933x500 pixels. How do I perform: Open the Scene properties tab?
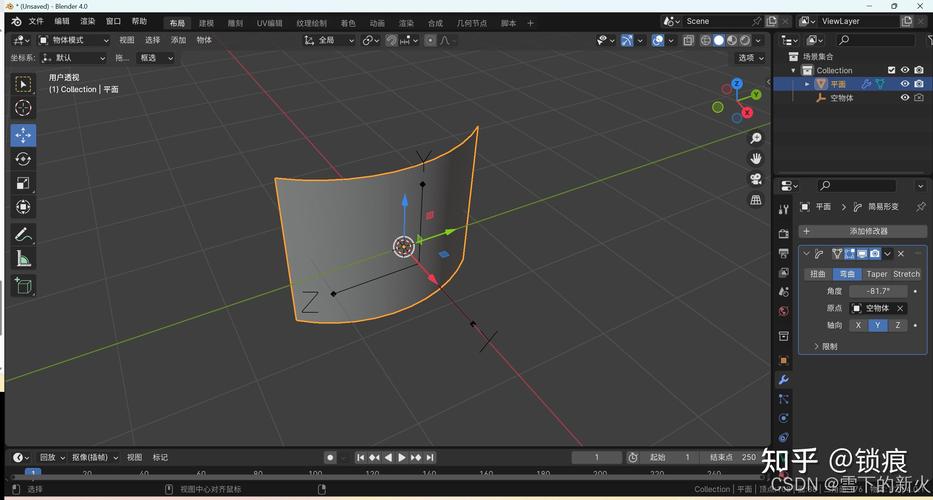tap(784, 292)
